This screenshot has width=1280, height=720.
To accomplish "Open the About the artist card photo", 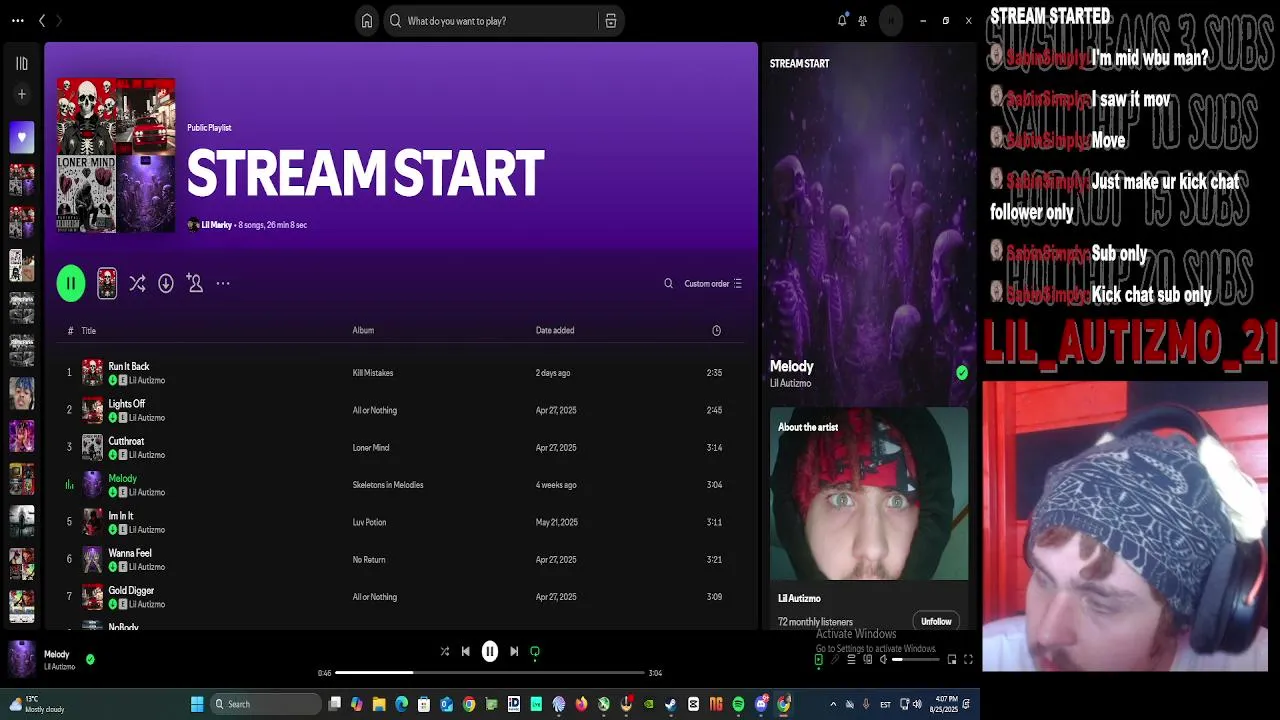I will pos(869,493).
